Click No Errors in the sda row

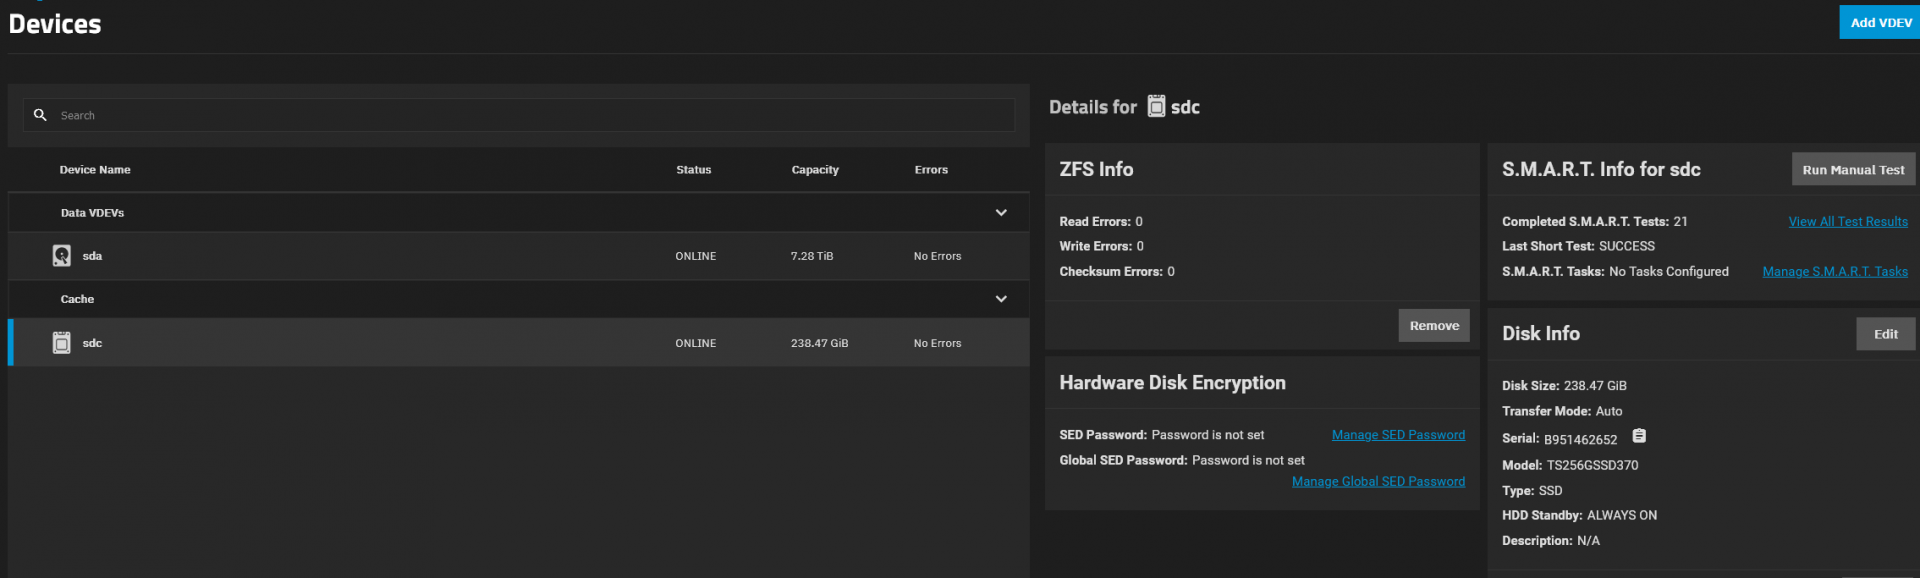pyautogui.click(x=937, y=256)
